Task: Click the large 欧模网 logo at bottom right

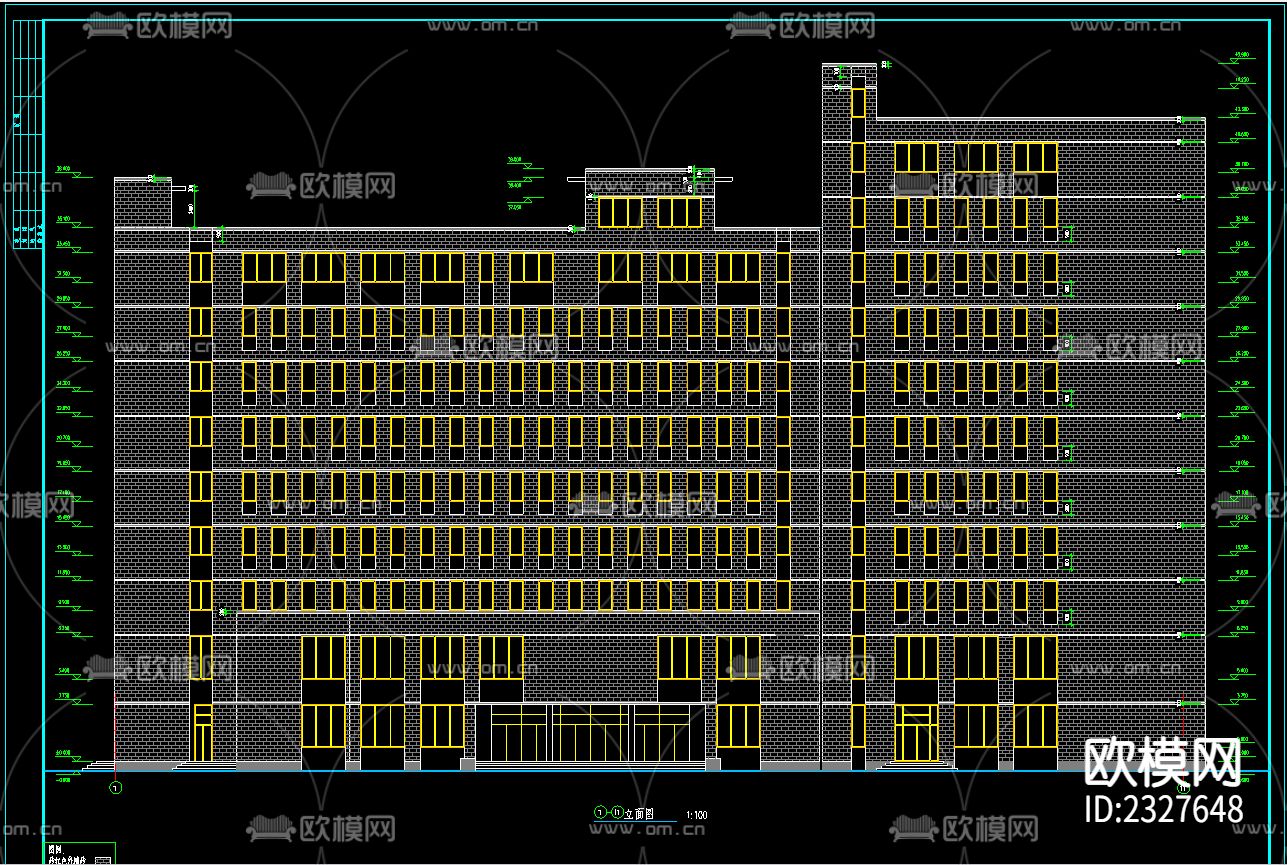Action: coord(1163,763)
